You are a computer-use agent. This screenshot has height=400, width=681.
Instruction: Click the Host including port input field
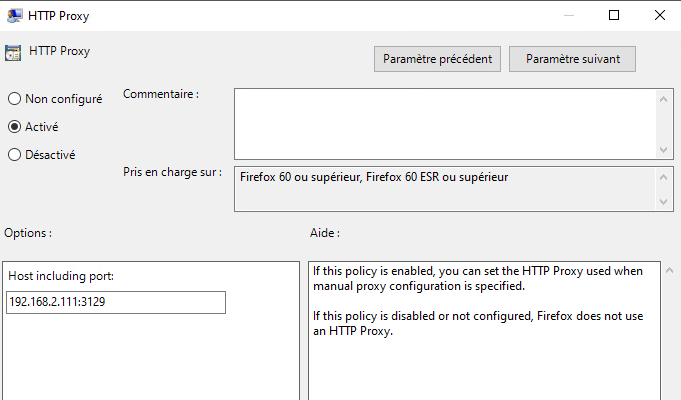point(116,302)
